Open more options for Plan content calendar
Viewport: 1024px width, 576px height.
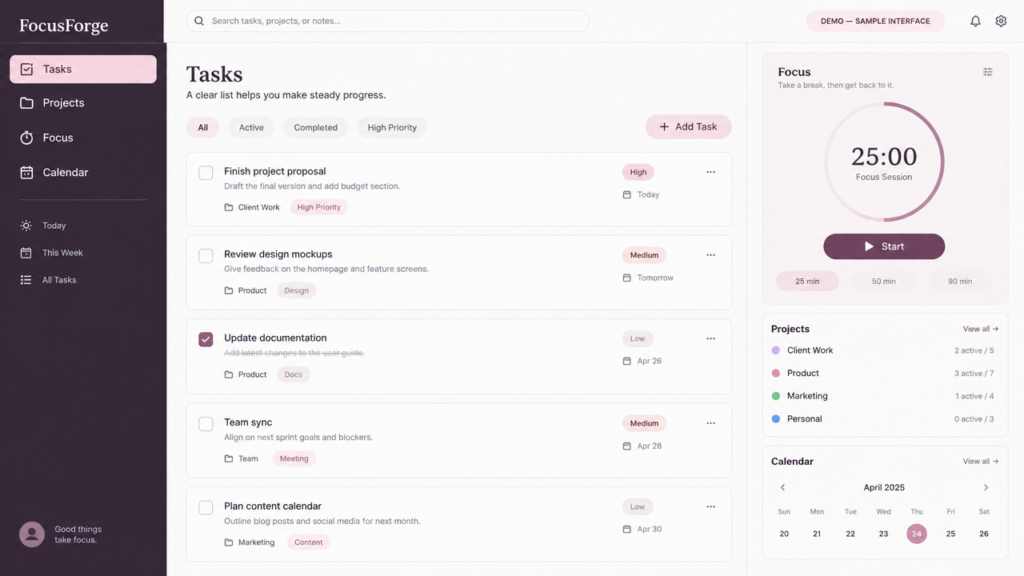pos(711,507)
